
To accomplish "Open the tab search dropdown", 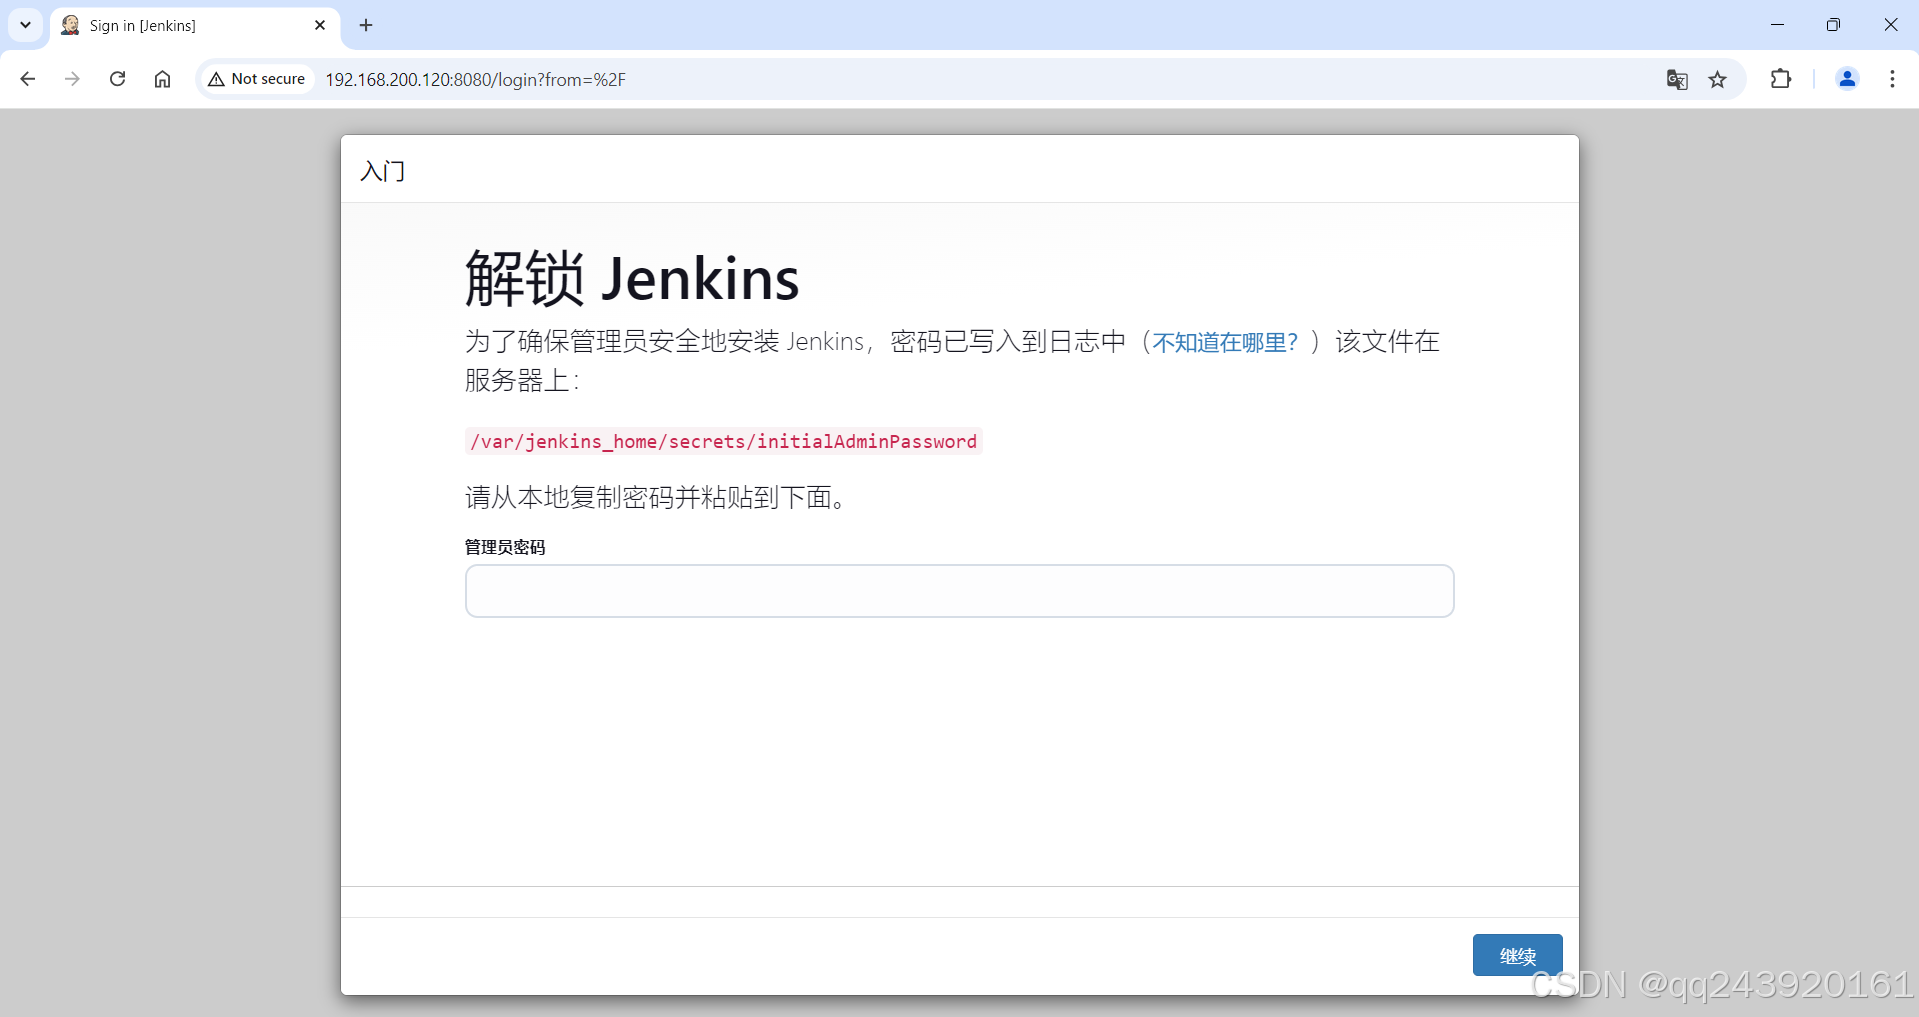I will pos(25,25).
